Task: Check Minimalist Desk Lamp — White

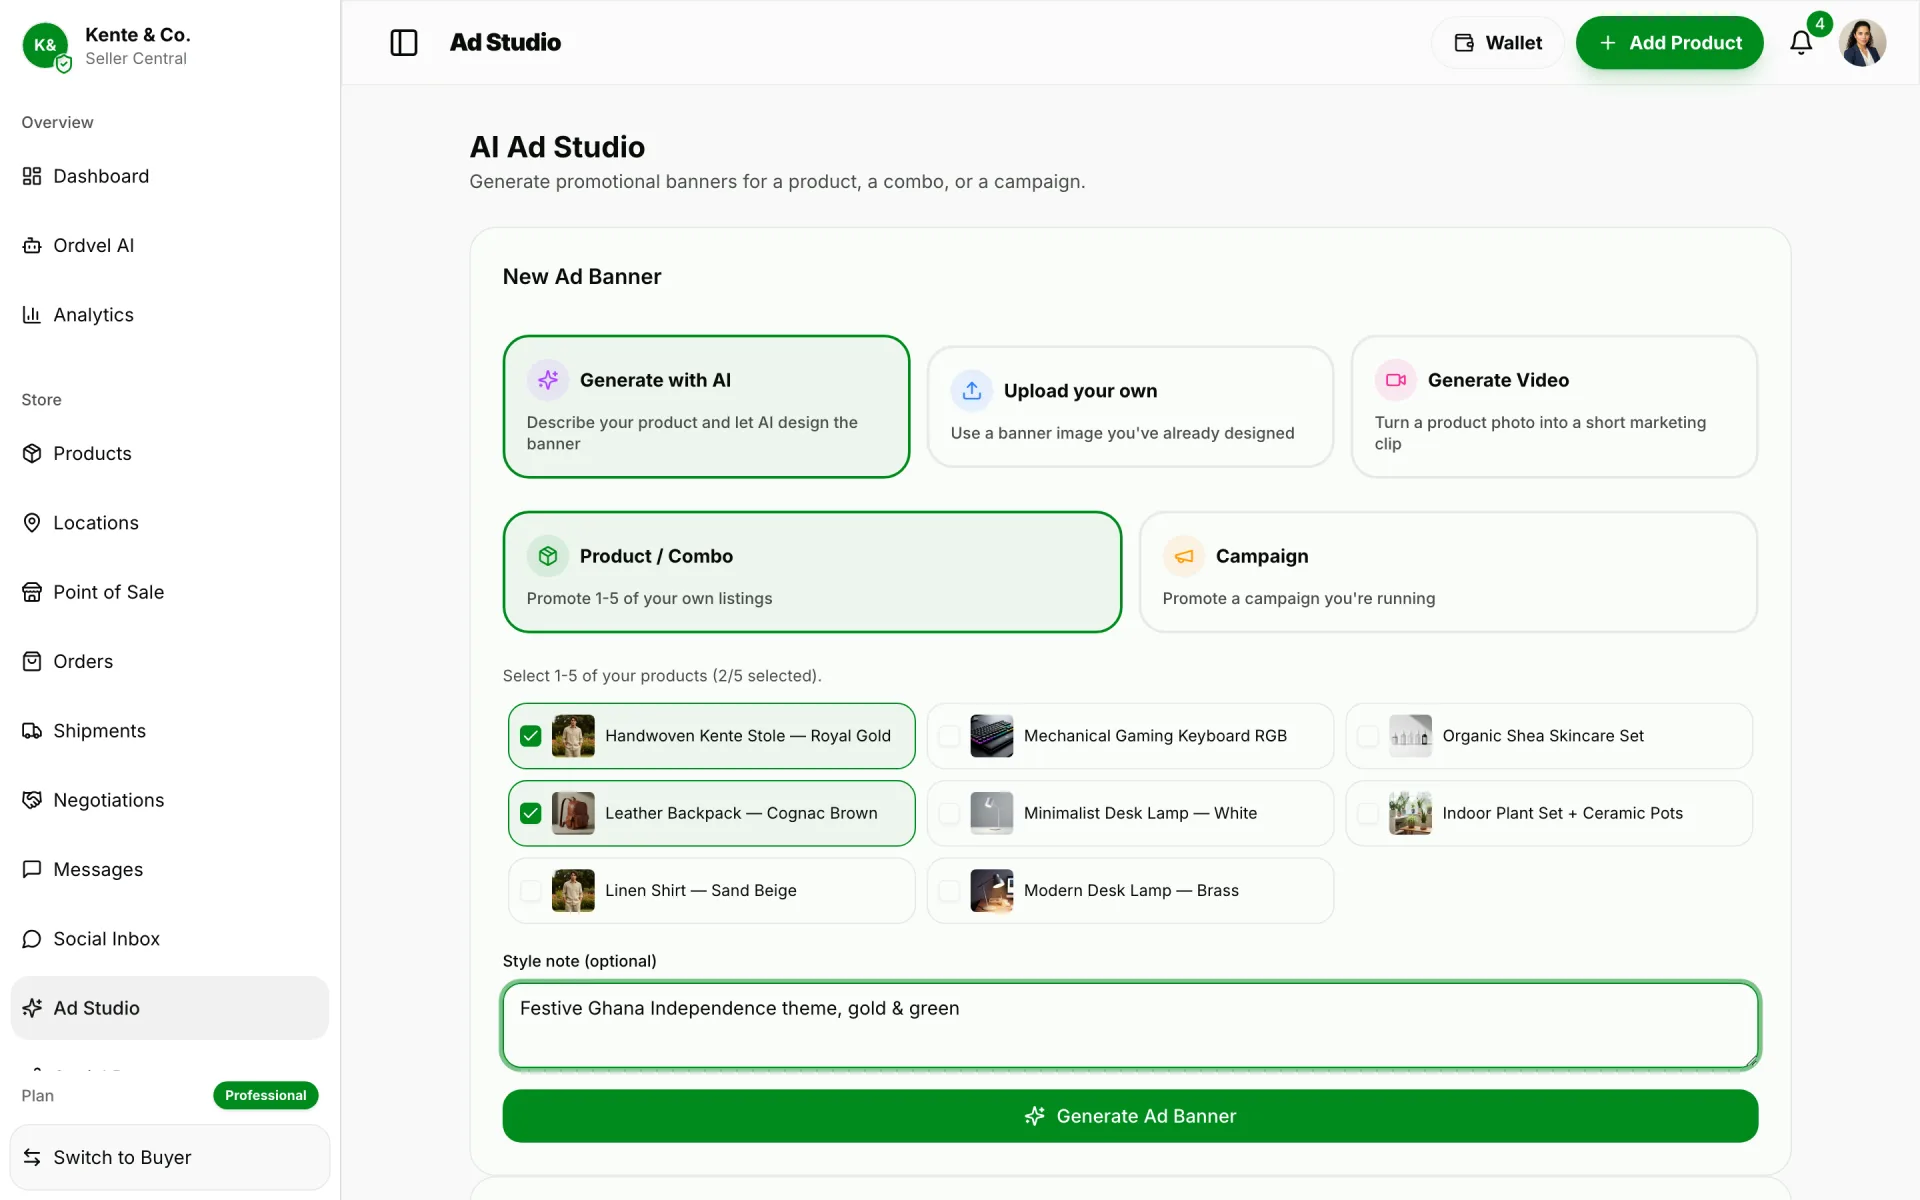Action: pos(949,813)
